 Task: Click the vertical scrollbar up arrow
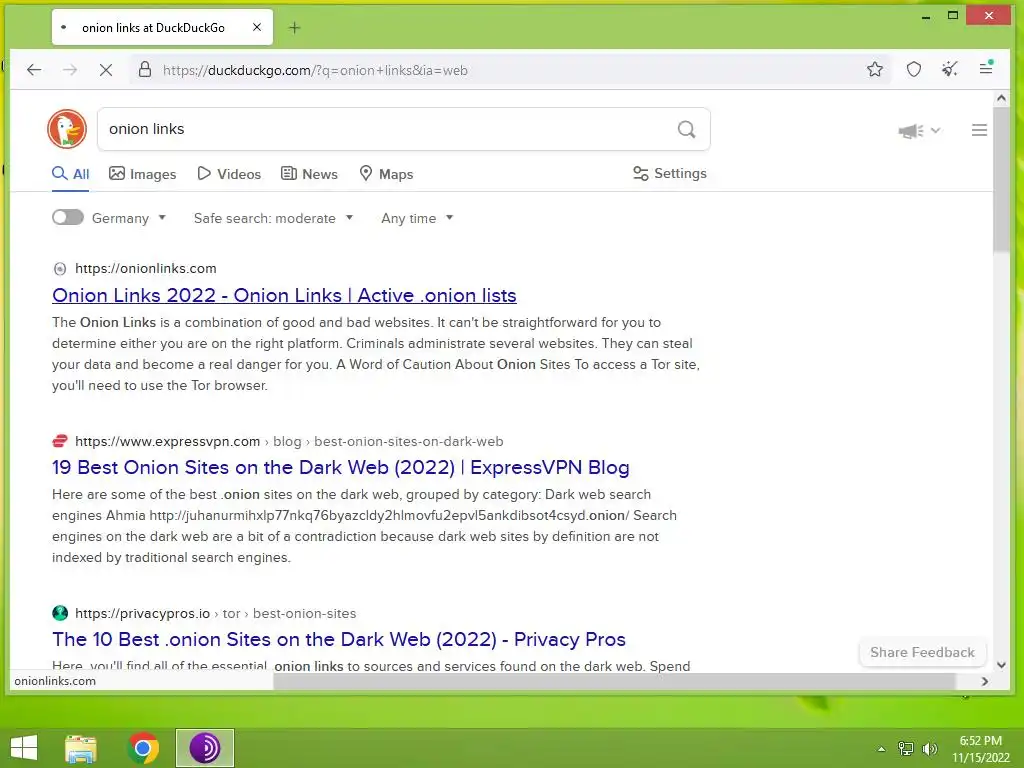pos(1001,99)
